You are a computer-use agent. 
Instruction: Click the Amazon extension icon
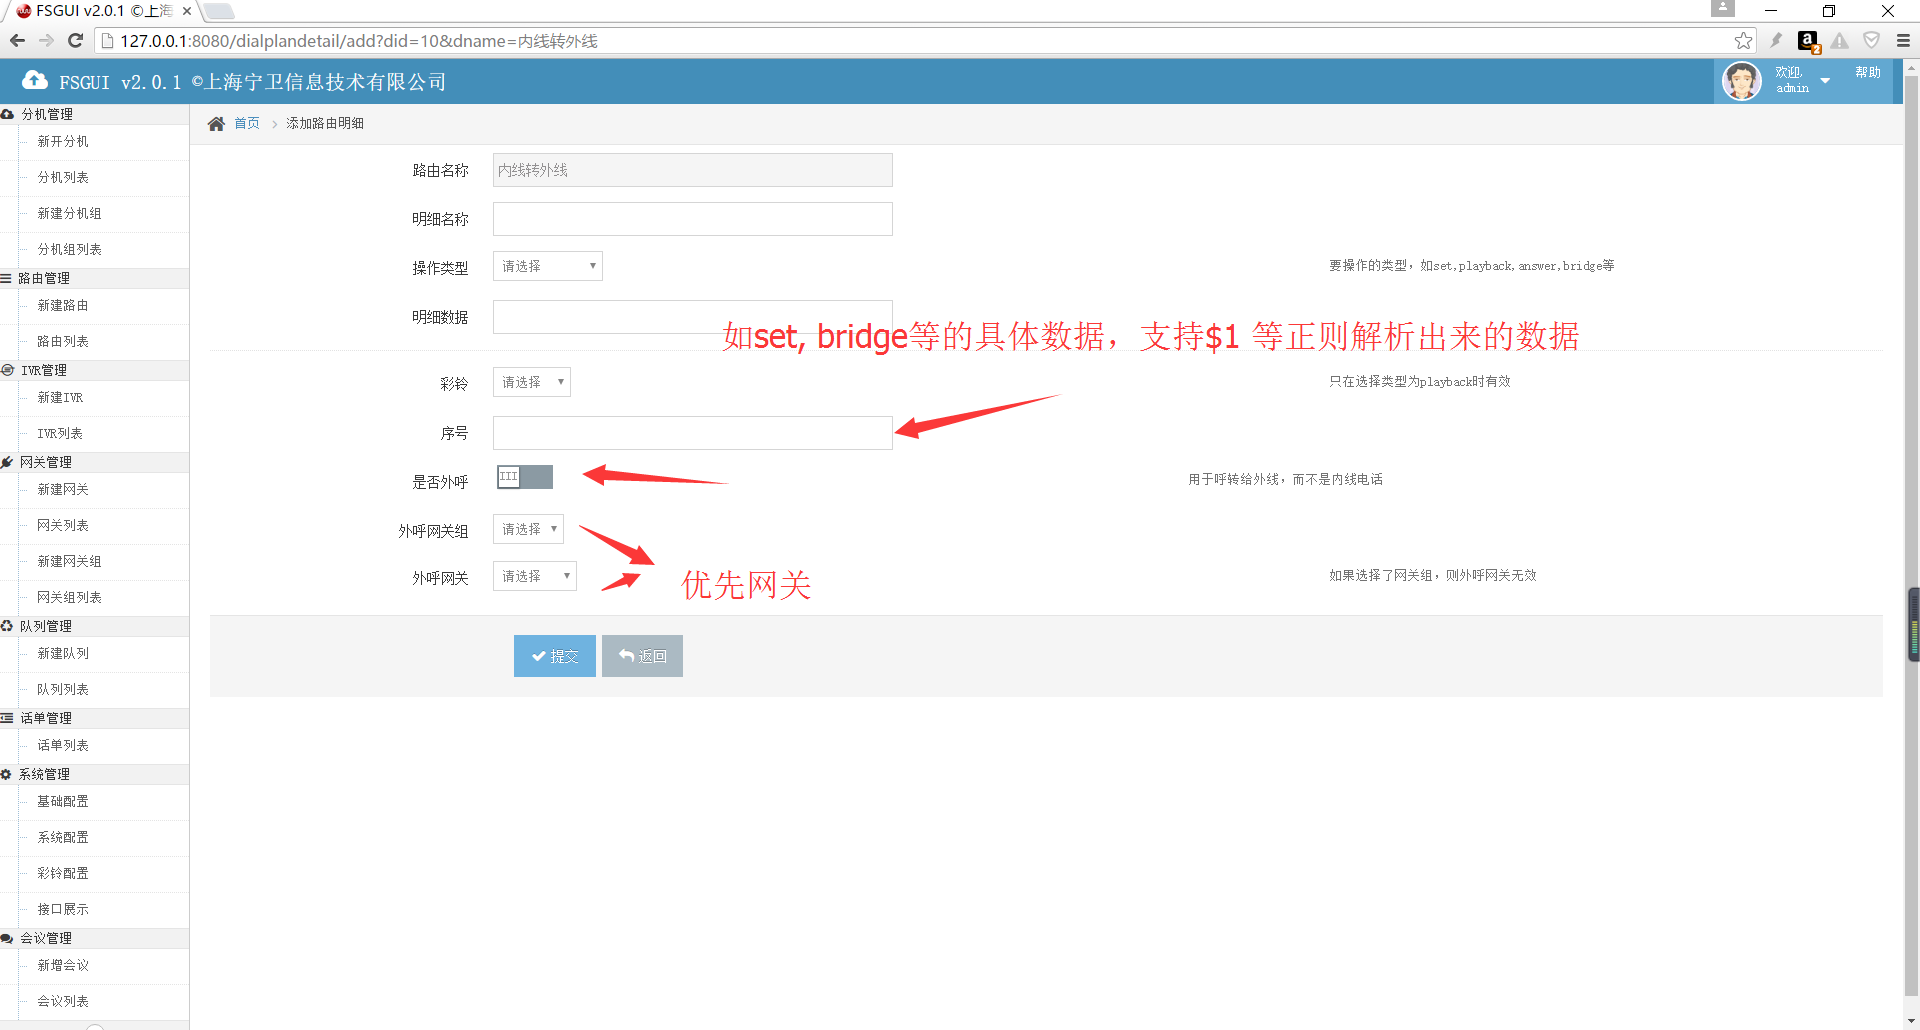point(1807,41)
